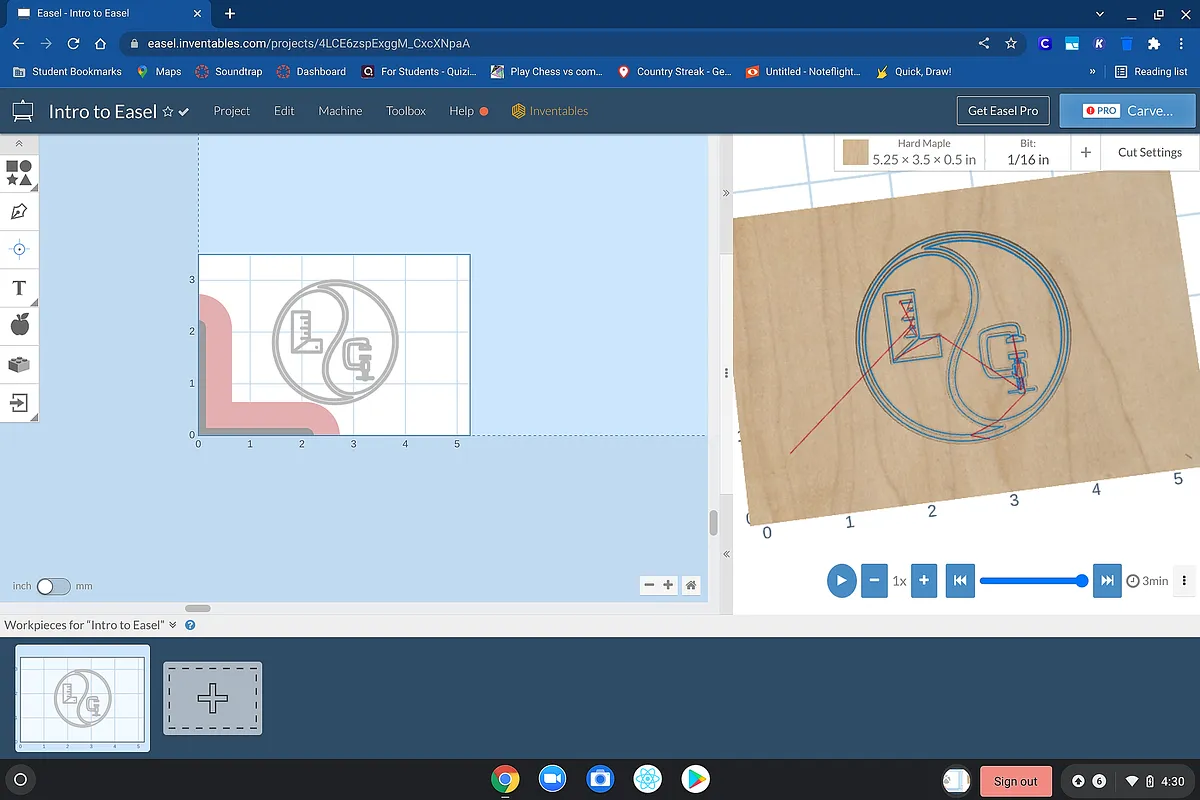Reset canvas view with home icon
Screen dimensions: 1200x800
click(691, 585)
